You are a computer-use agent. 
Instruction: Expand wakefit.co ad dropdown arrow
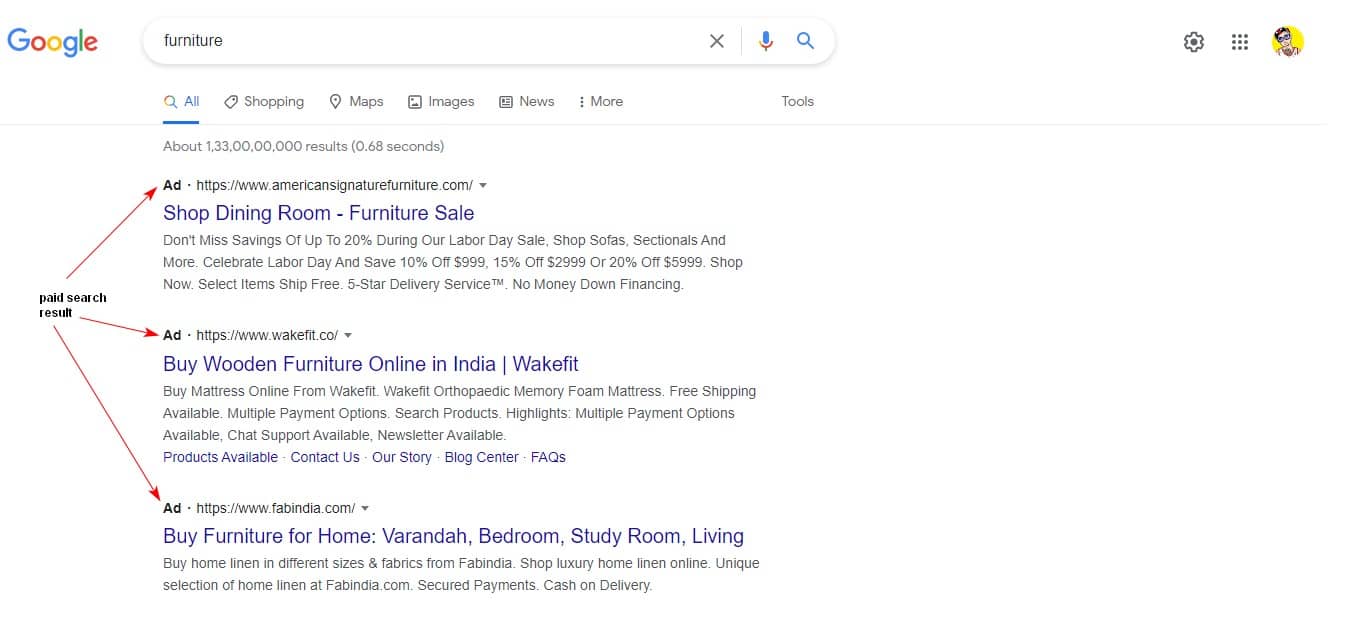(x=348, y=336)
